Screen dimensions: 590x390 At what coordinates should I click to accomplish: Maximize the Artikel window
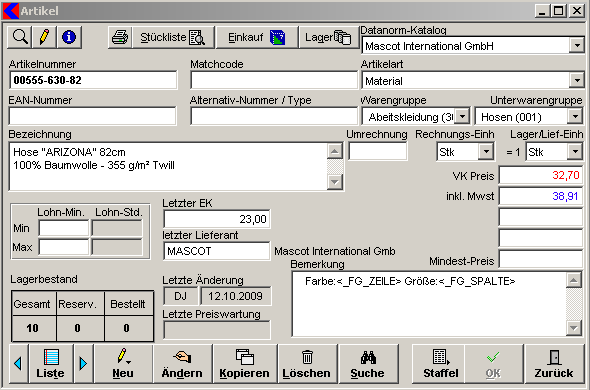click(559, 11)
